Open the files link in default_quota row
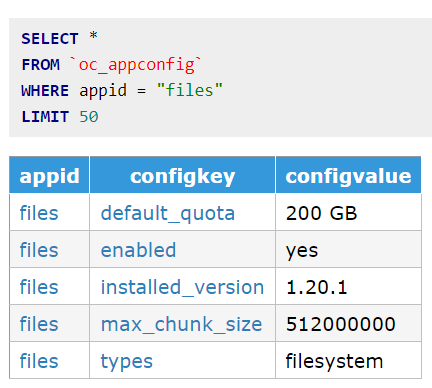This screenshot has width=432, height=388. point(39,213)
